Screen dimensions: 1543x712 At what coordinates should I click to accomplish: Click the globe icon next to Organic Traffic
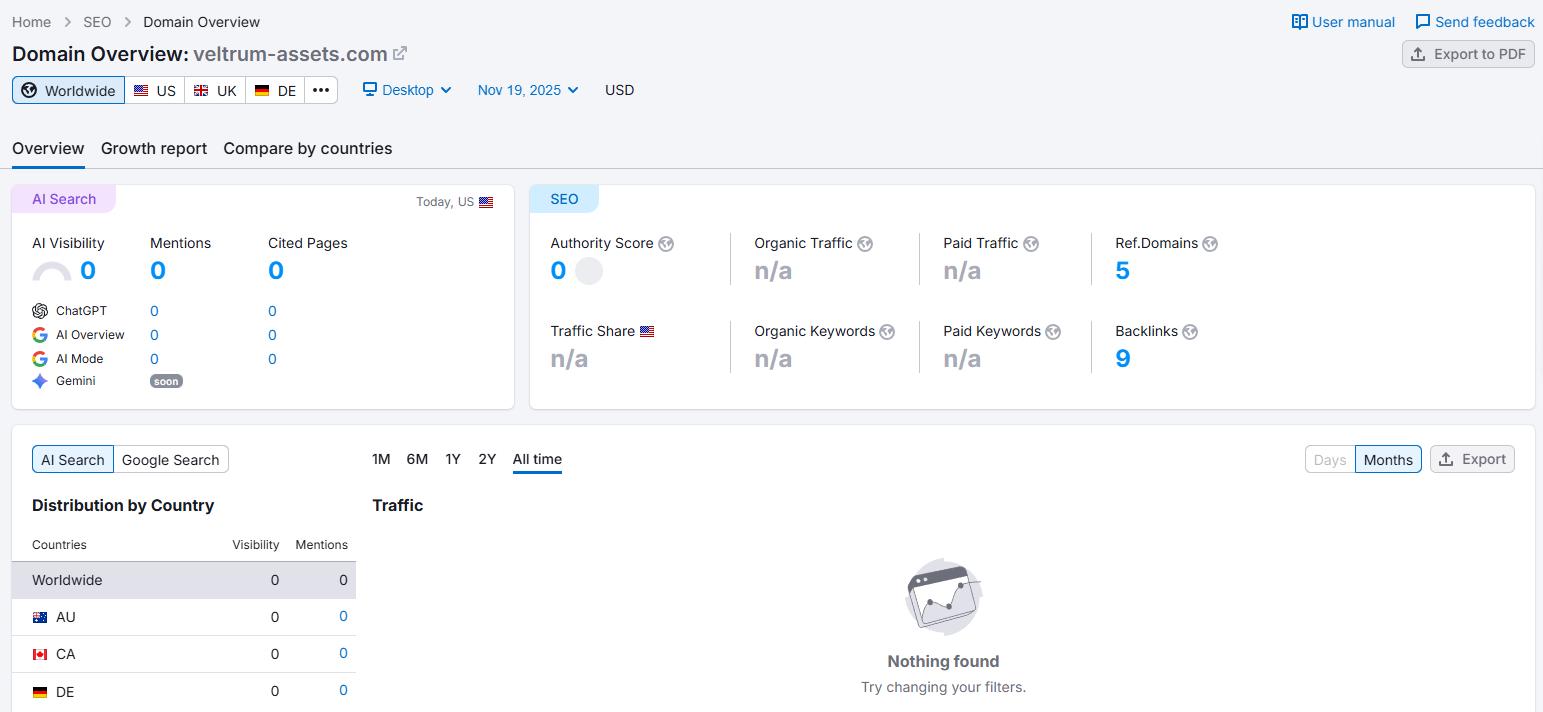click(x=865, y=243)
